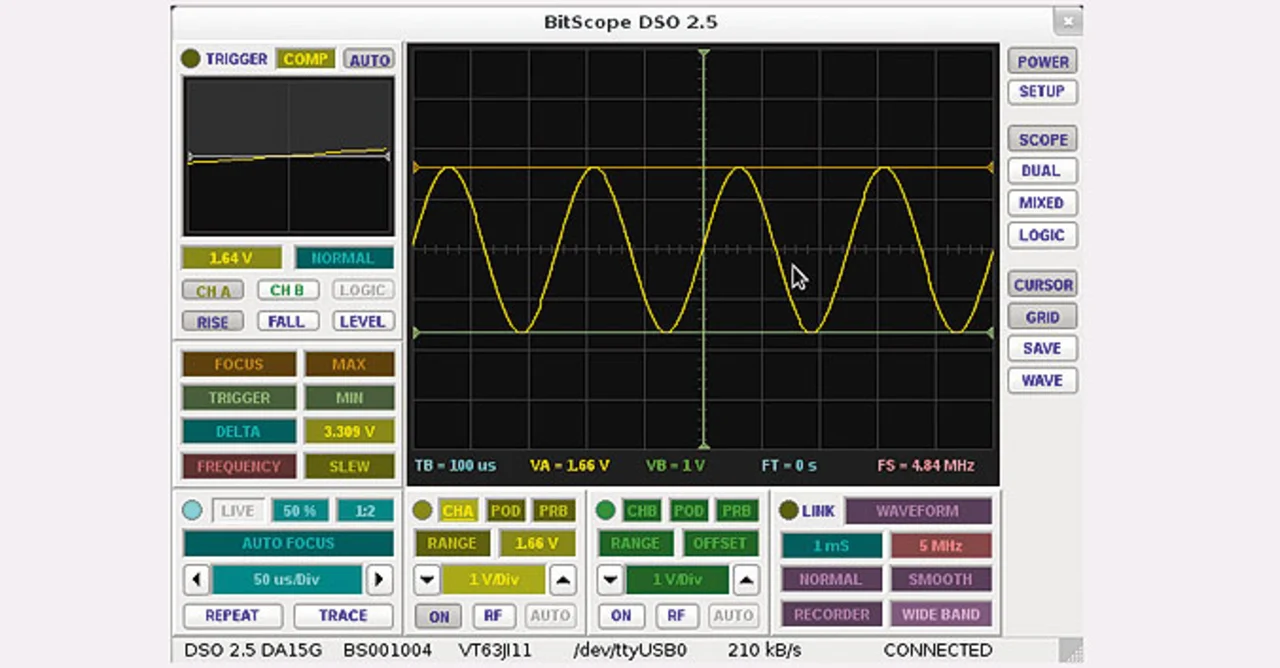Click the 1 mS field in the LINK panel
Image resolution: width=1280 pixels, height=668 pixels.
[832, 546]
